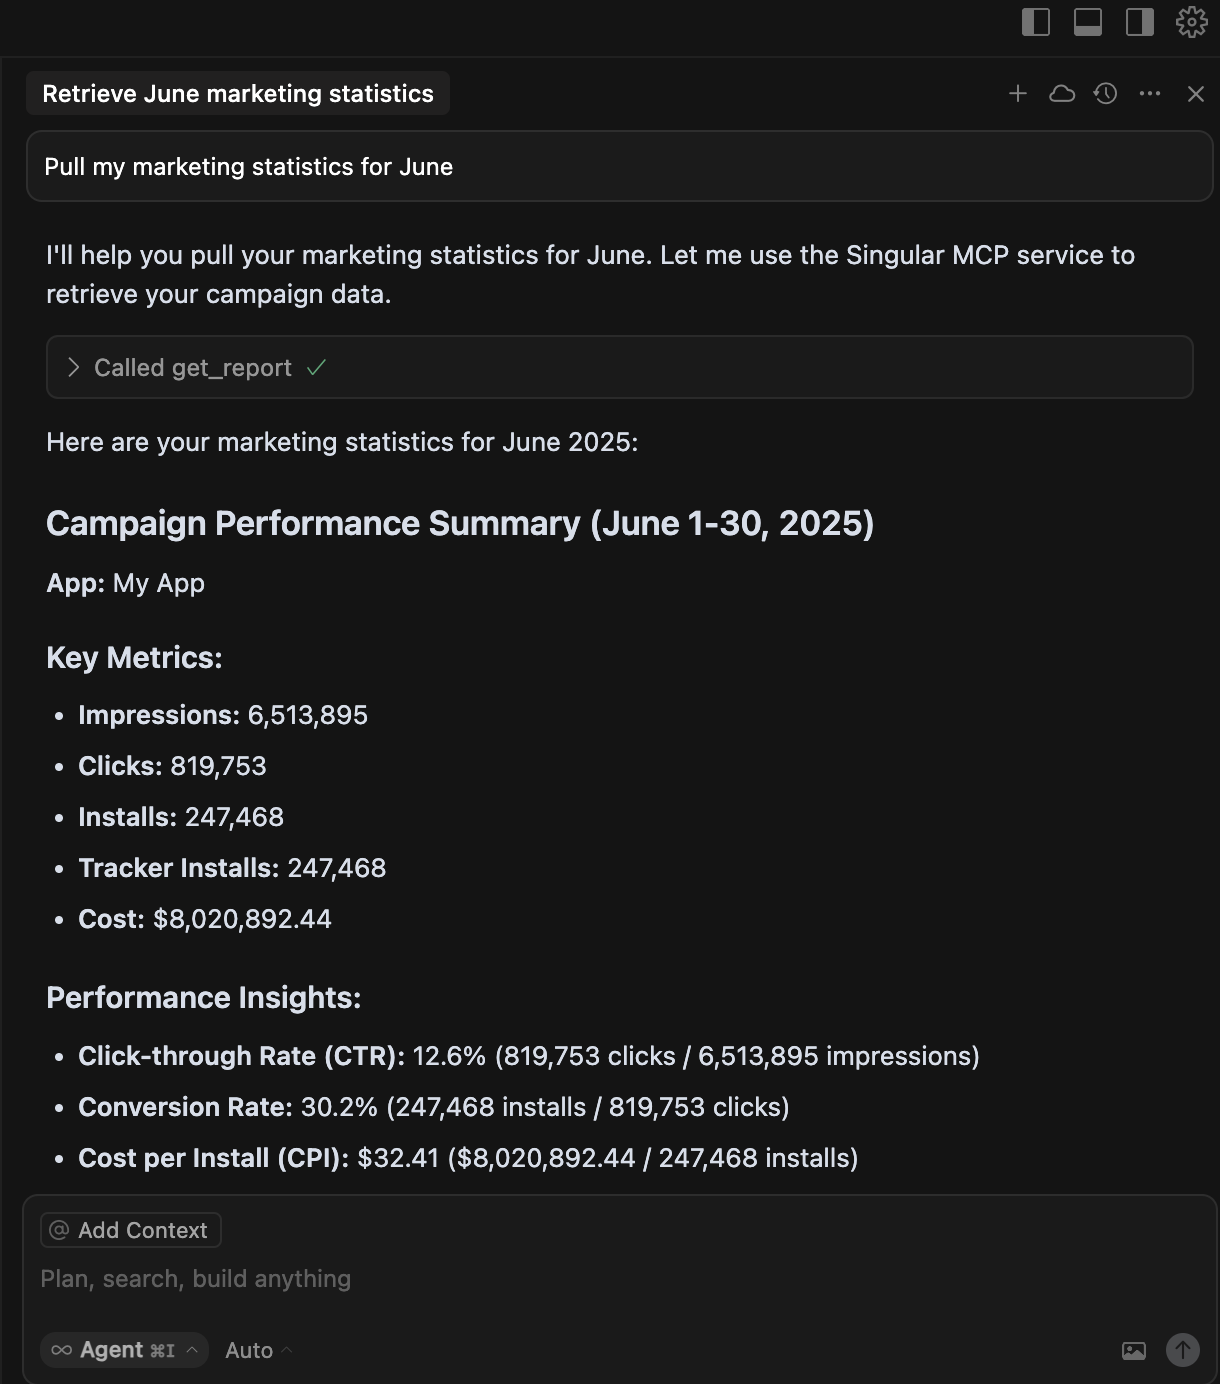Click the Add Context button
The height and width of the screenshot is (1384, 1220).
coord(131,1230)
